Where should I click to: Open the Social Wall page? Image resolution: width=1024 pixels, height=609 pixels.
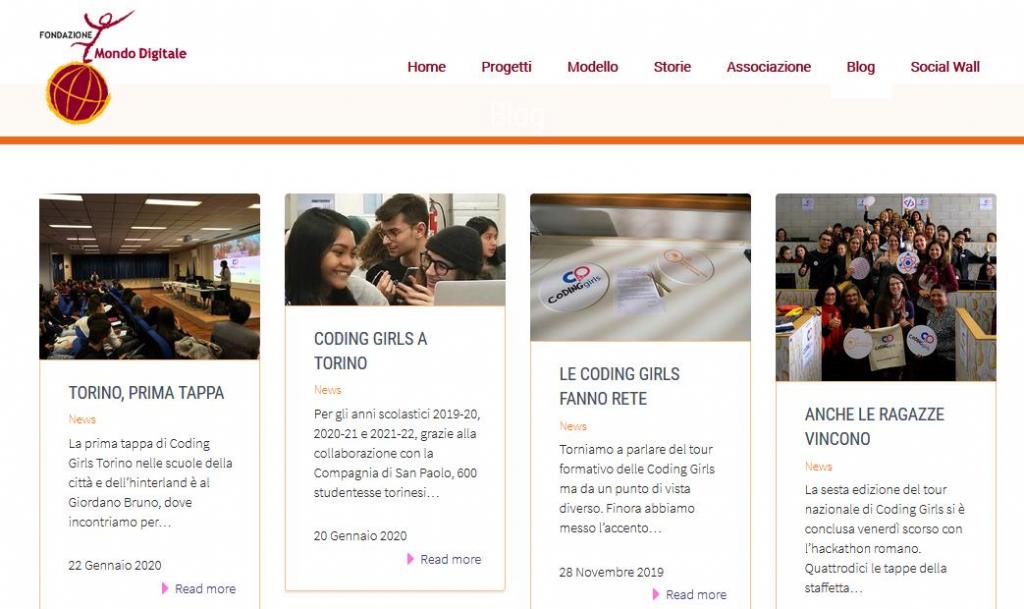[945, 67]
